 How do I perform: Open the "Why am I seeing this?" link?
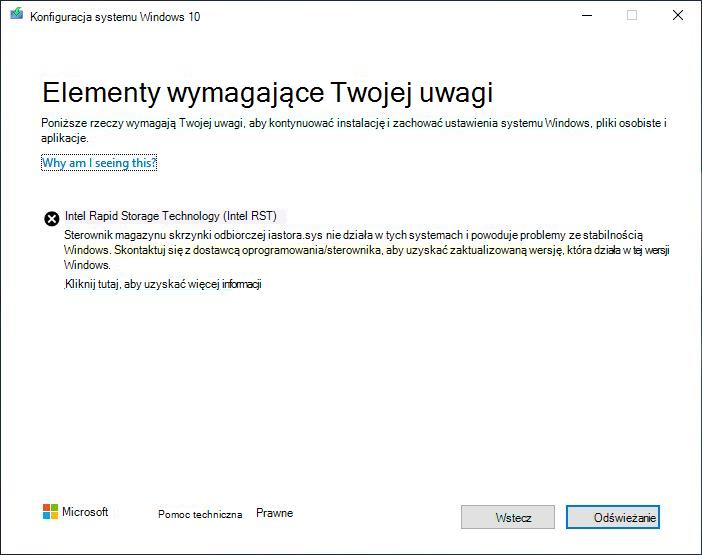click(x=99, y=163)
